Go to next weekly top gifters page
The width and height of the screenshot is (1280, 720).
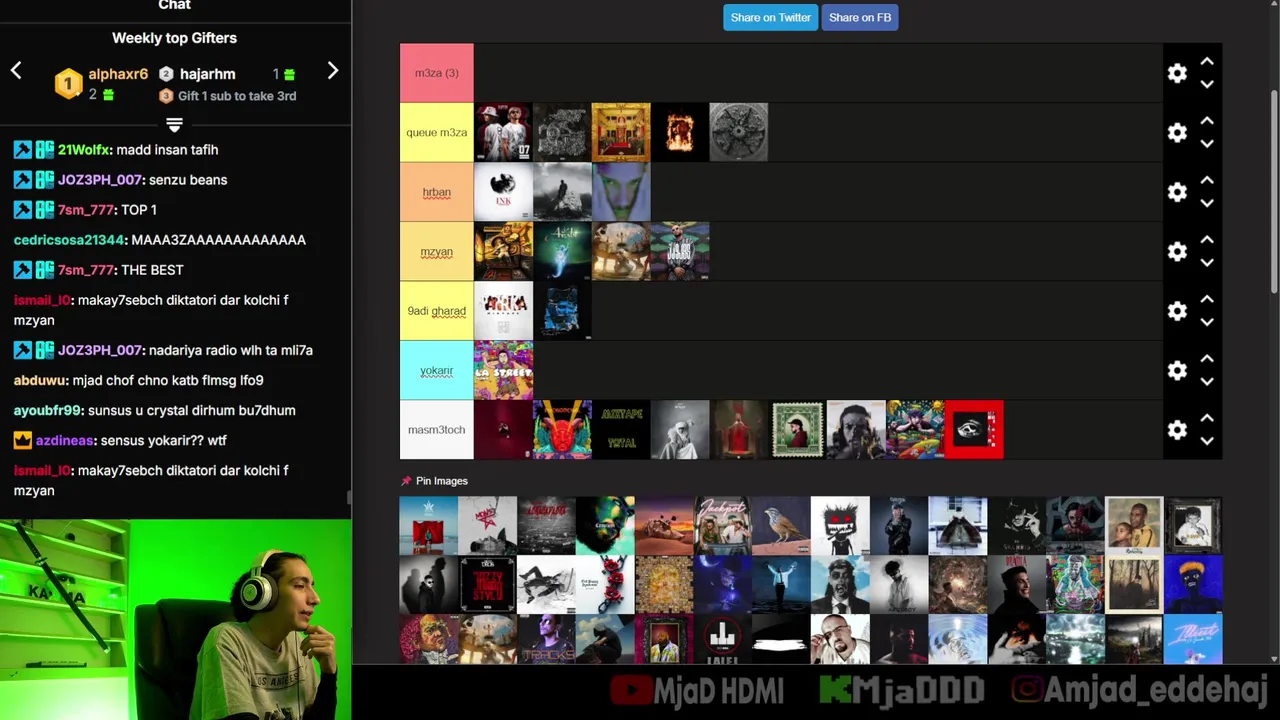333,71
